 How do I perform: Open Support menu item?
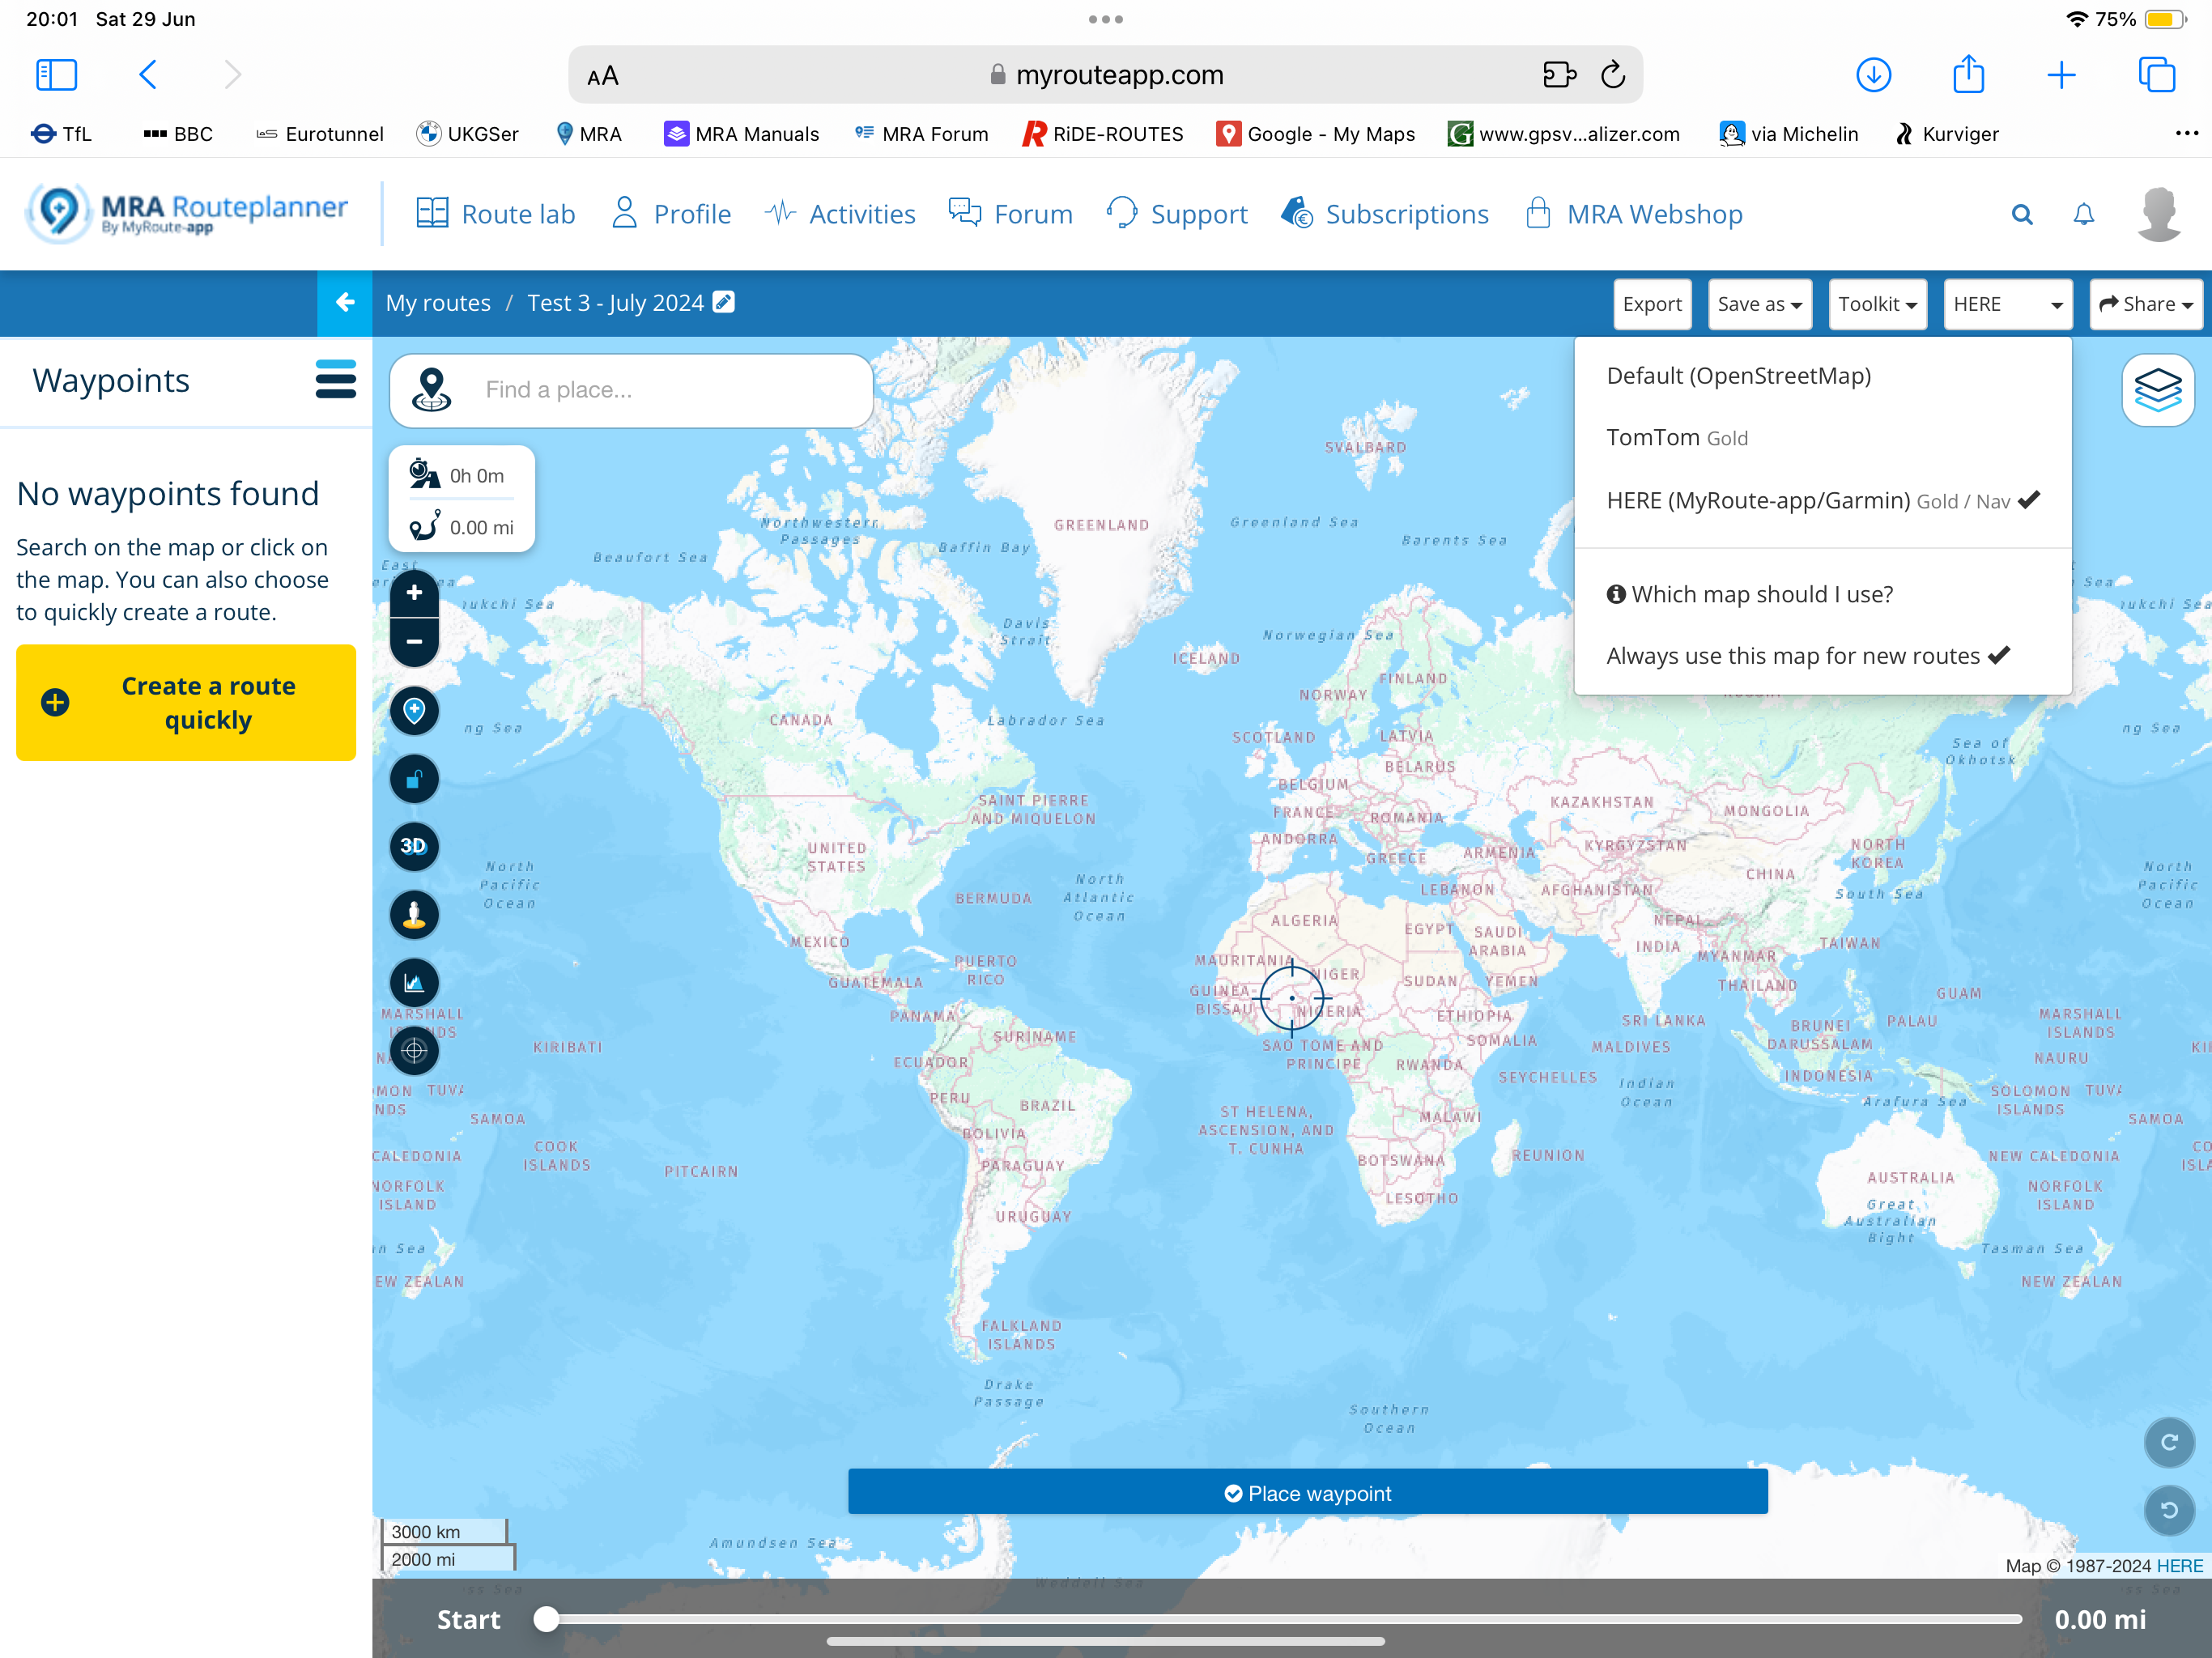tap(1178, 214)
